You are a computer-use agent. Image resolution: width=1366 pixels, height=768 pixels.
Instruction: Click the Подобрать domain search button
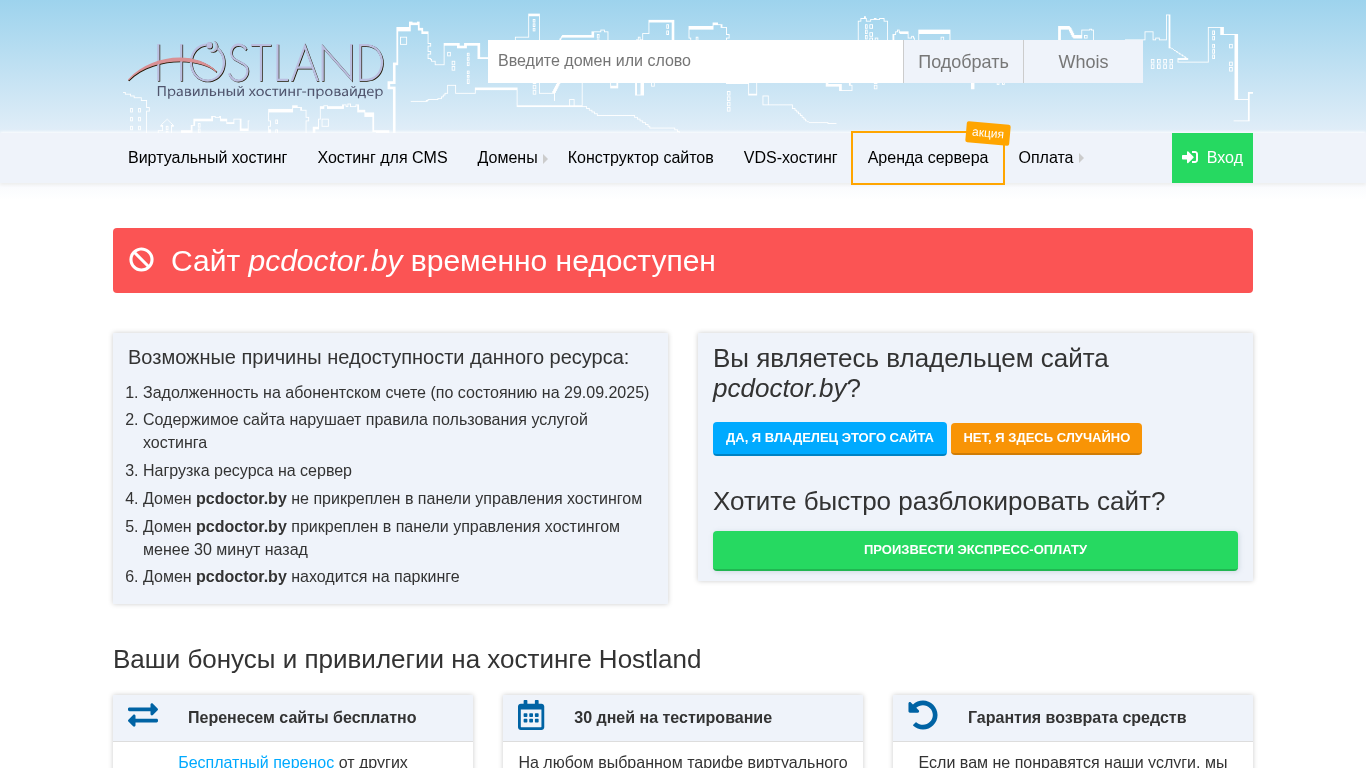(963, 62)
